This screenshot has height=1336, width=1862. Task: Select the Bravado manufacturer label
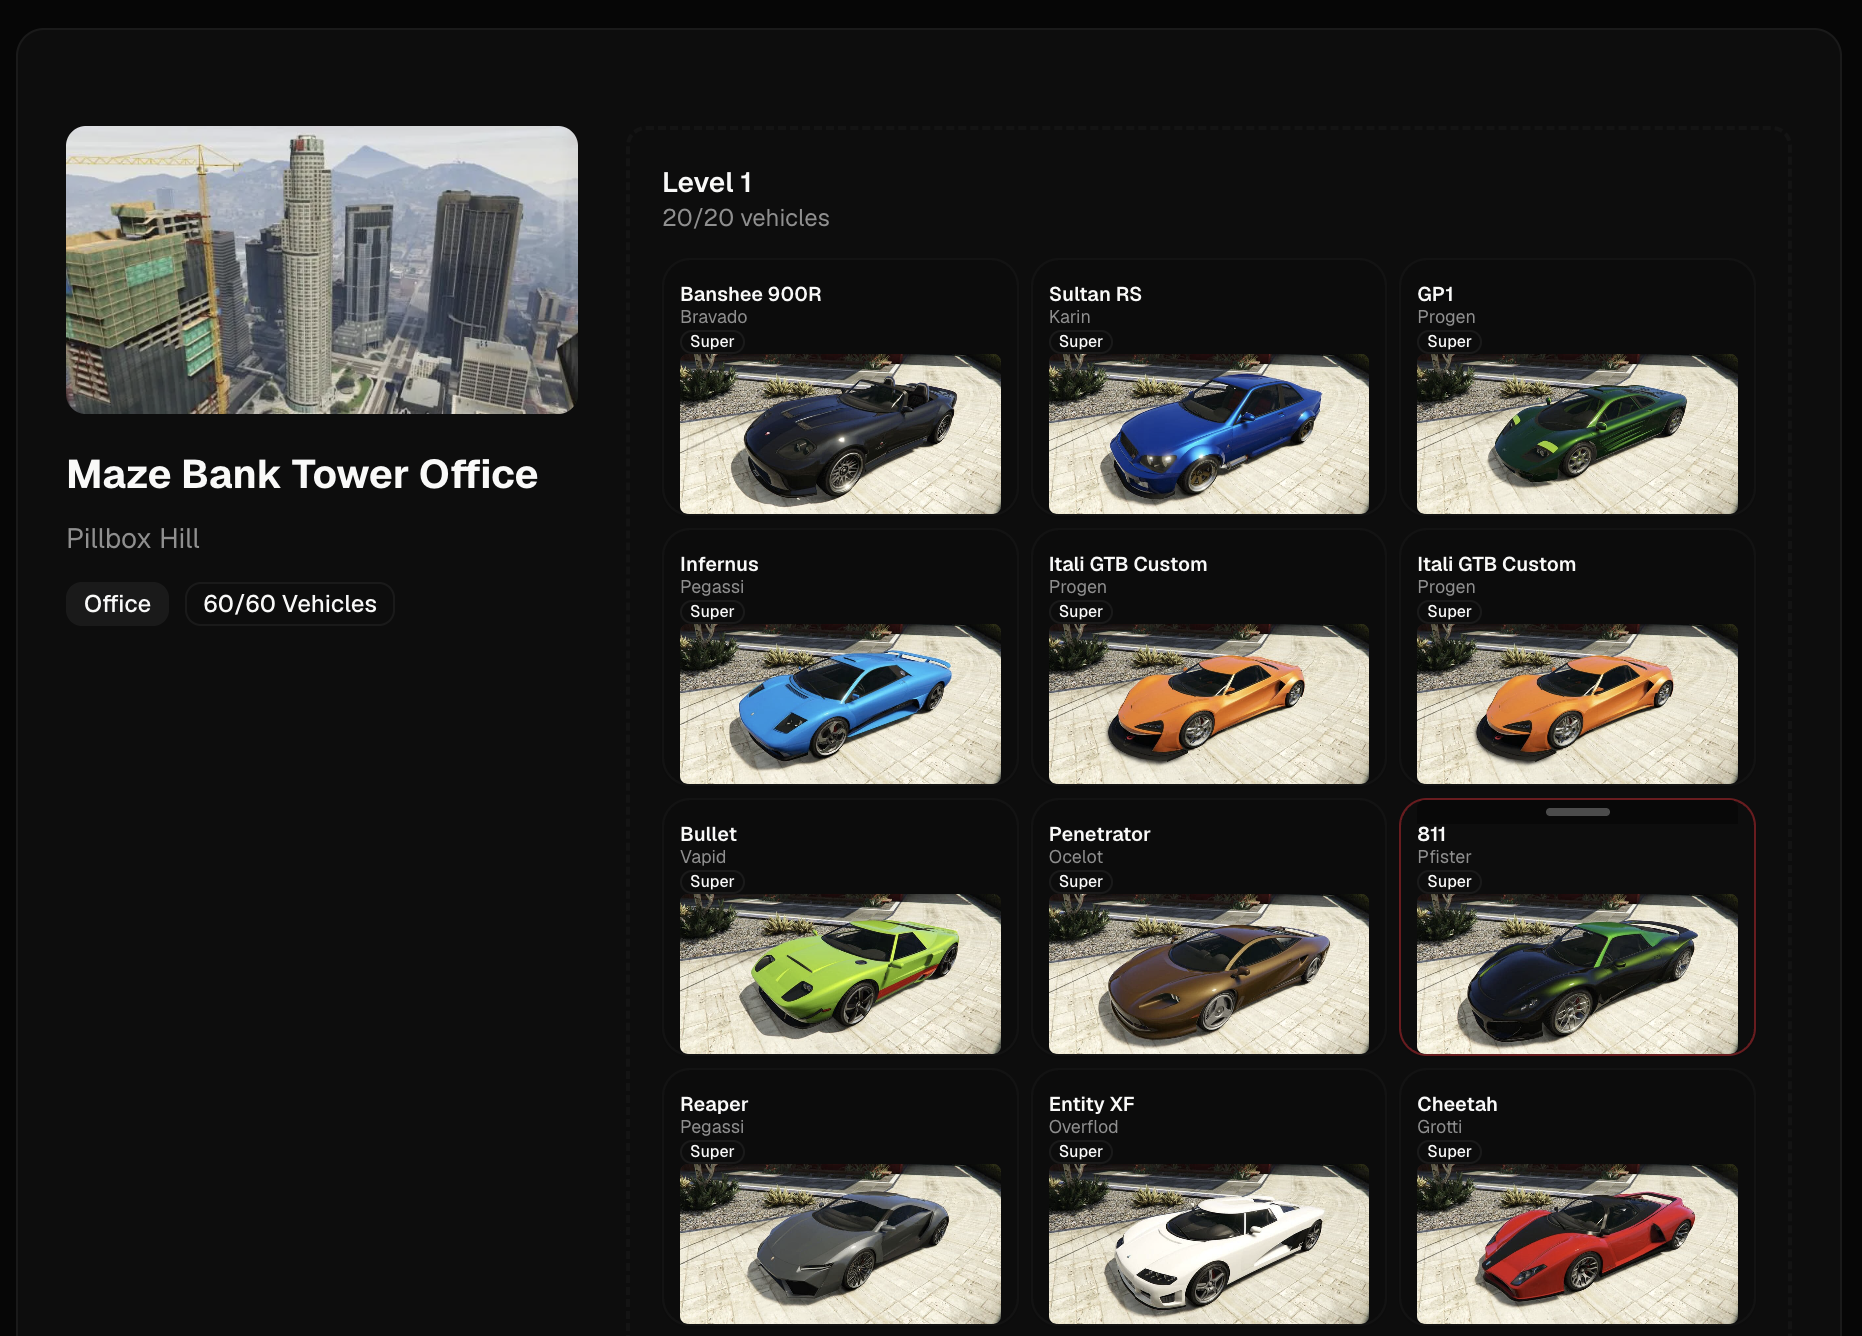click(713, 317)
